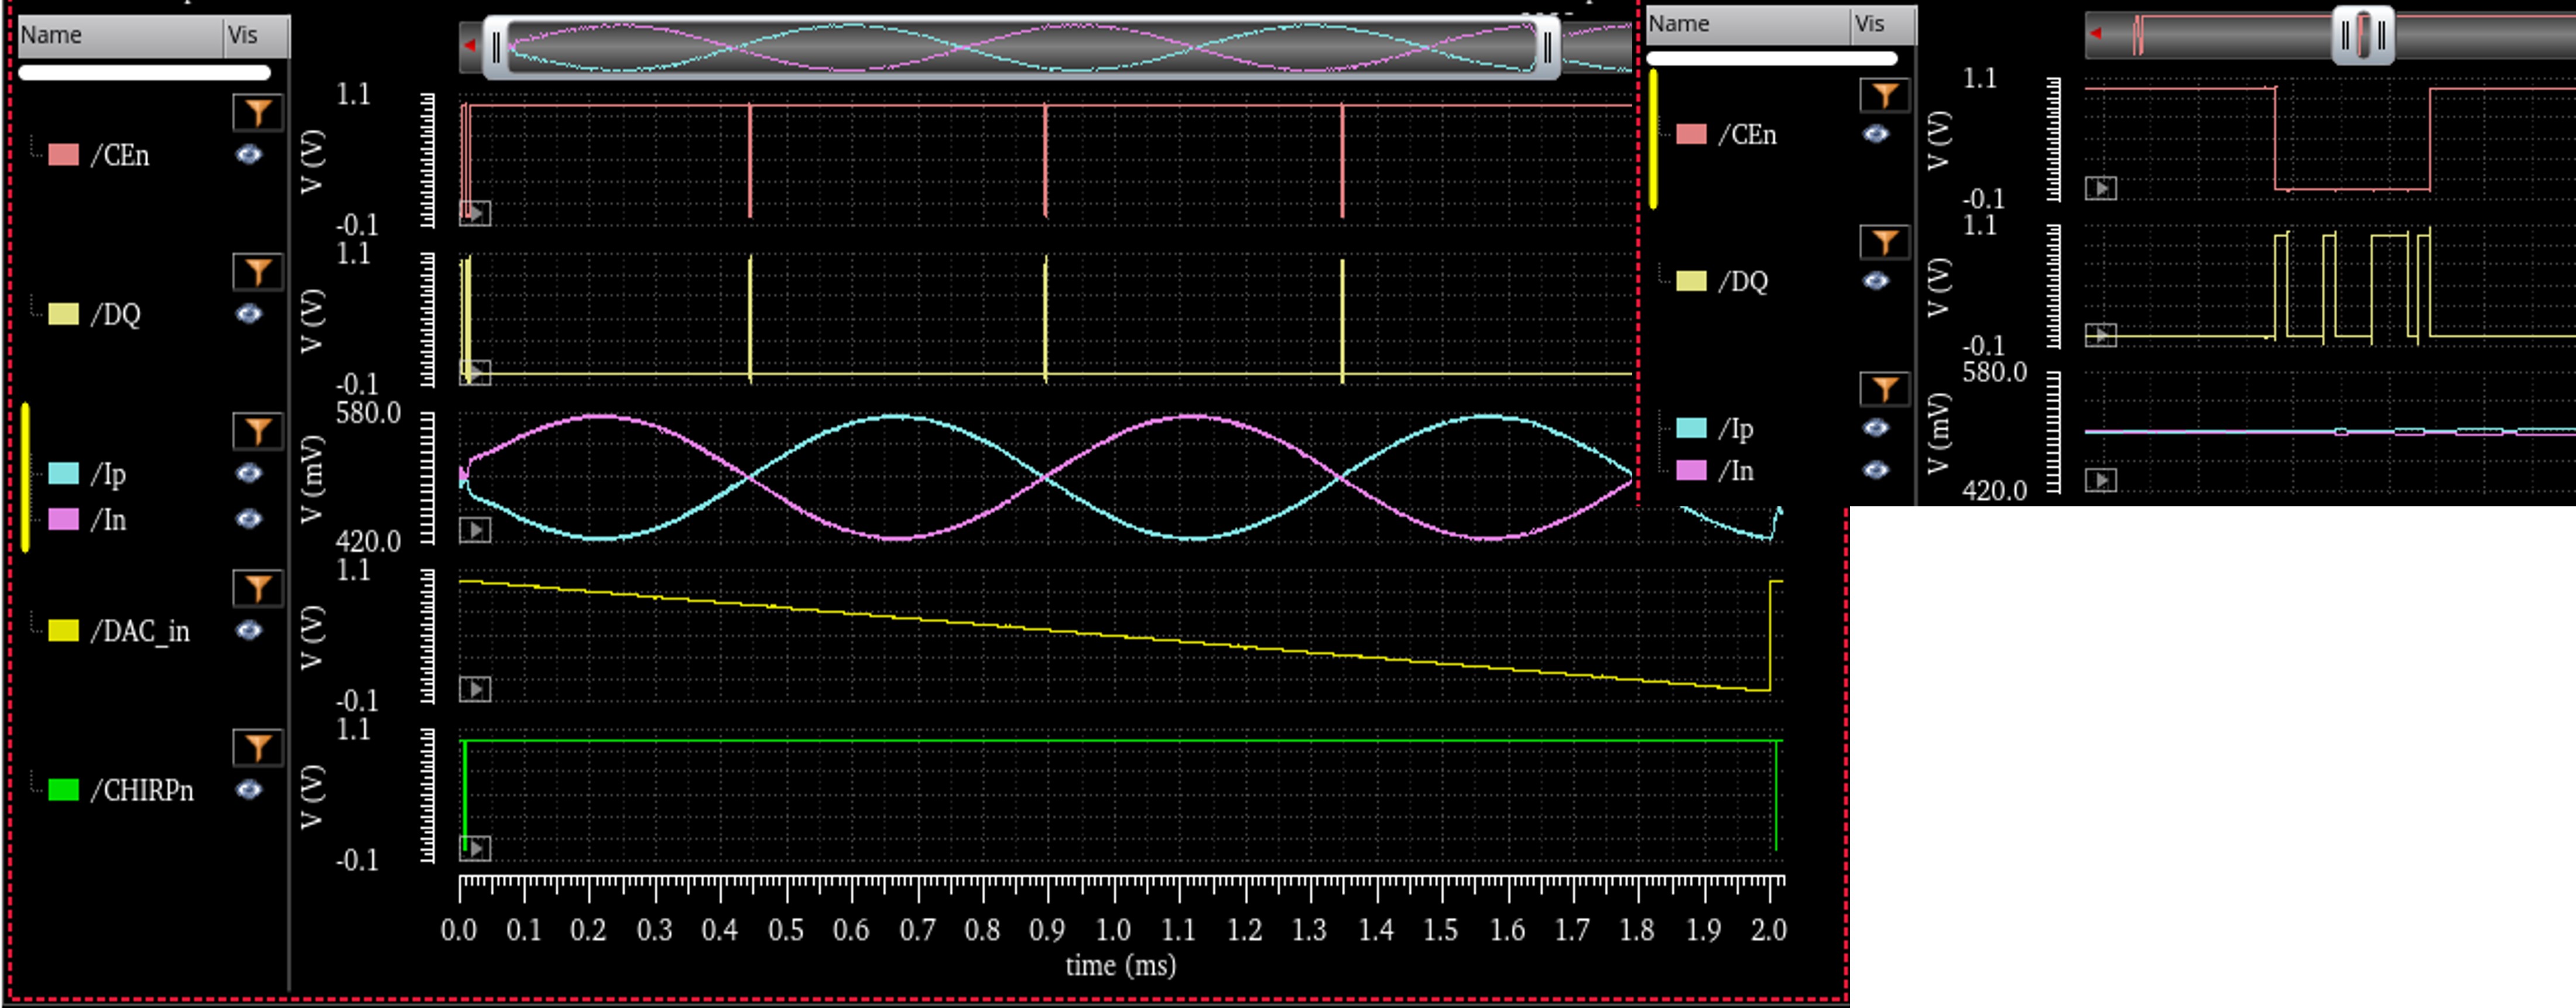The image size is (2576, 1008).
Task: Click the filter funnel icon for /CHIRPn
Action: click(258, 747)
